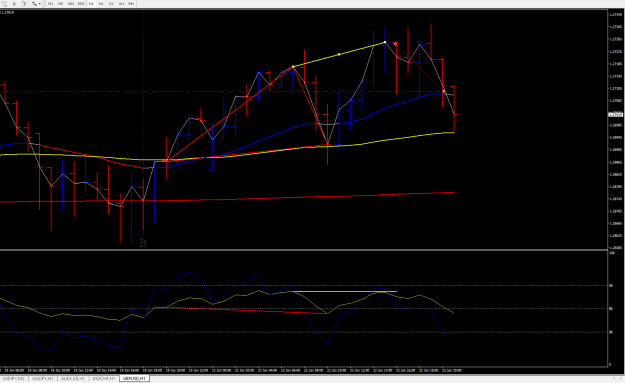Click the divider between chart and indicator window
The image size is (625, 383).
click(304, 250)
